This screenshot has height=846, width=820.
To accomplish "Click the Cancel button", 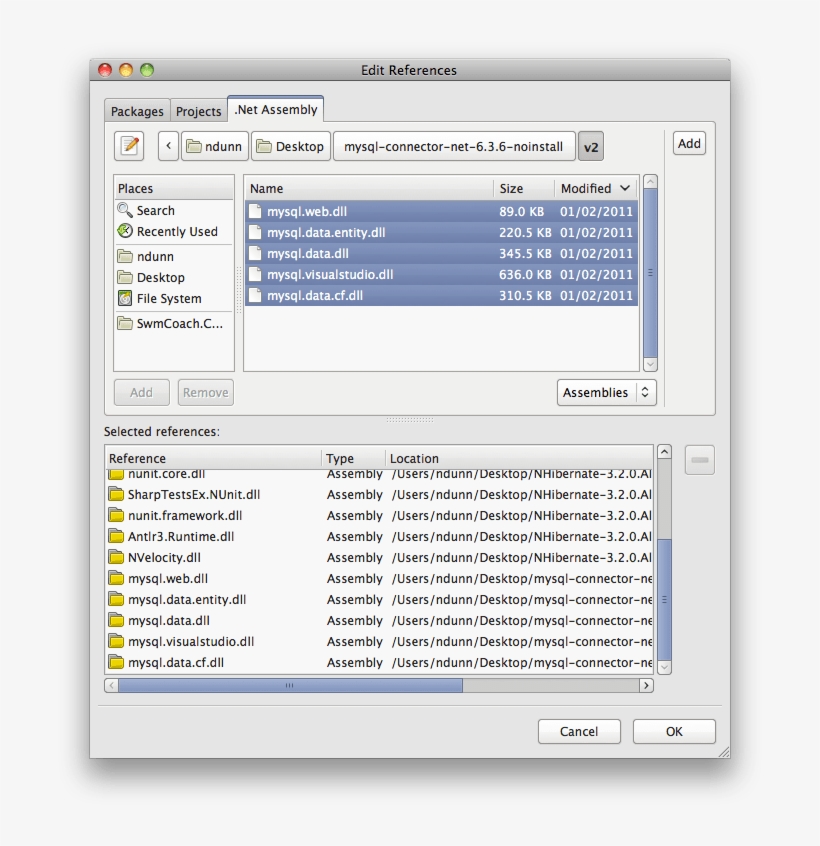I will click(x=579, y=732).
